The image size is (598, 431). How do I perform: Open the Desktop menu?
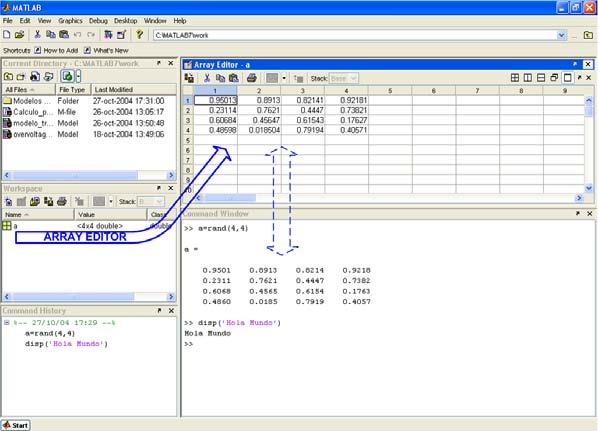[x=125, y=21]
